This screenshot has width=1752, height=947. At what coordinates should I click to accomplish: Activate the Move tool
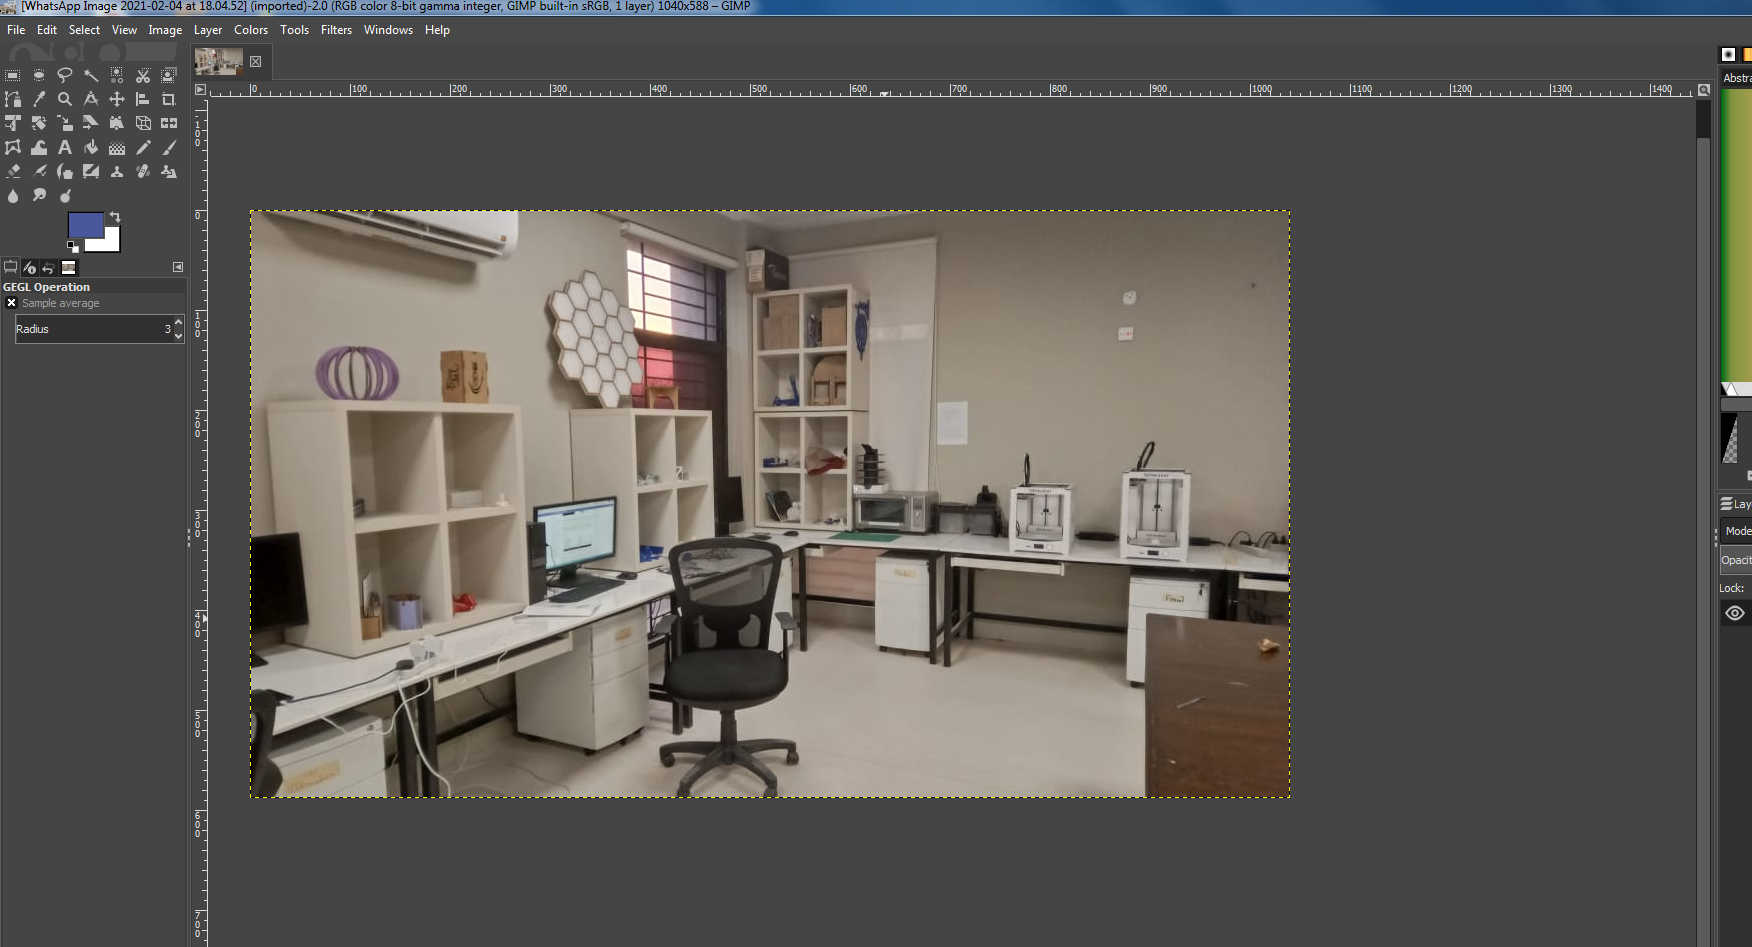117,99
